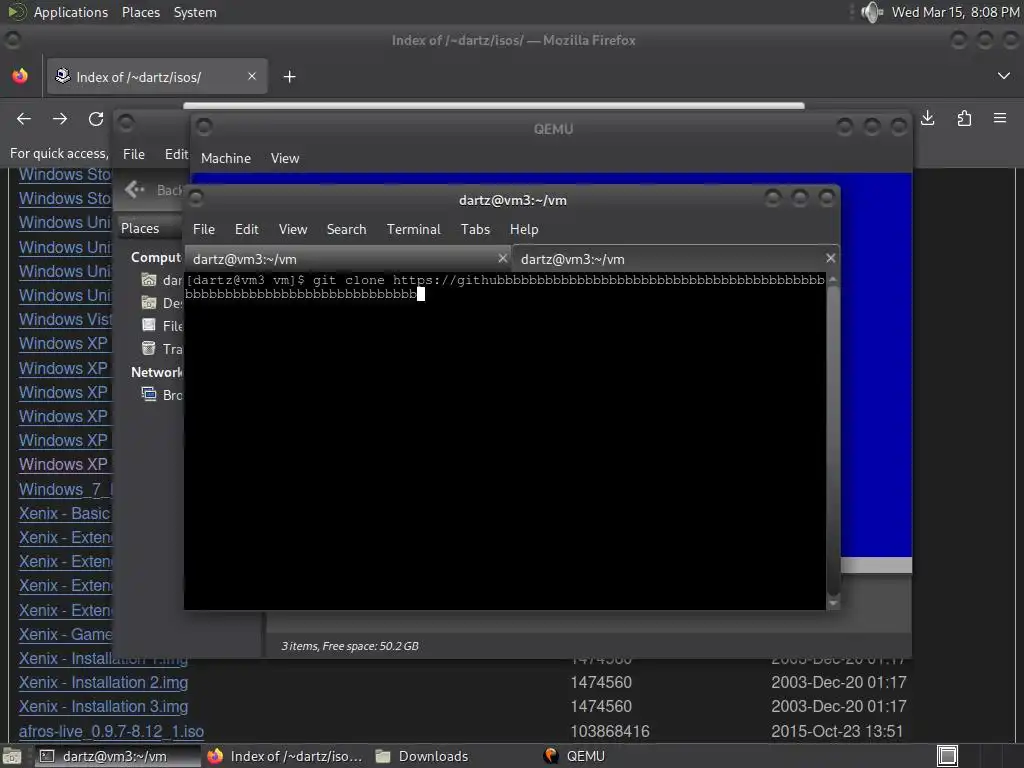Screen dimensions: 1024x768
Task: Switch to Downloads taskbar button
Action: [x=423, y=756]
